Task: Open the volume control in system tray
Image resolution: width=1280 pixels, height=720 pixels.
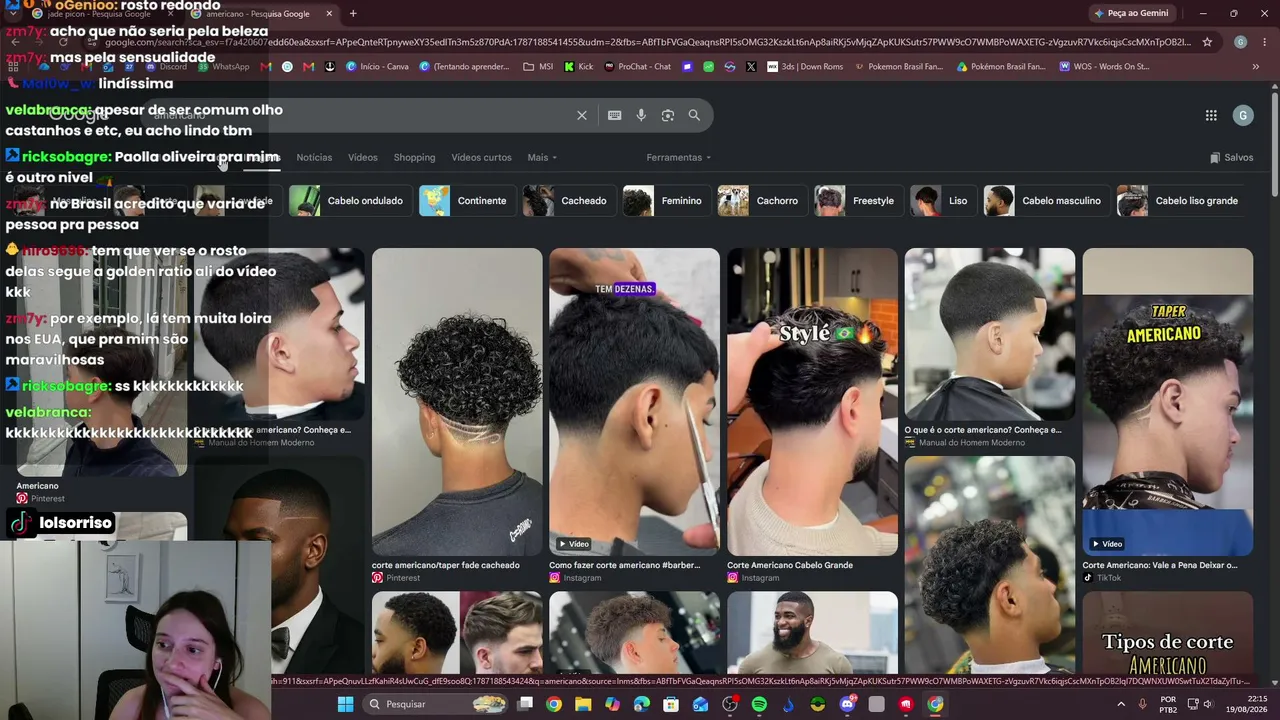Action: [1207, 704]
